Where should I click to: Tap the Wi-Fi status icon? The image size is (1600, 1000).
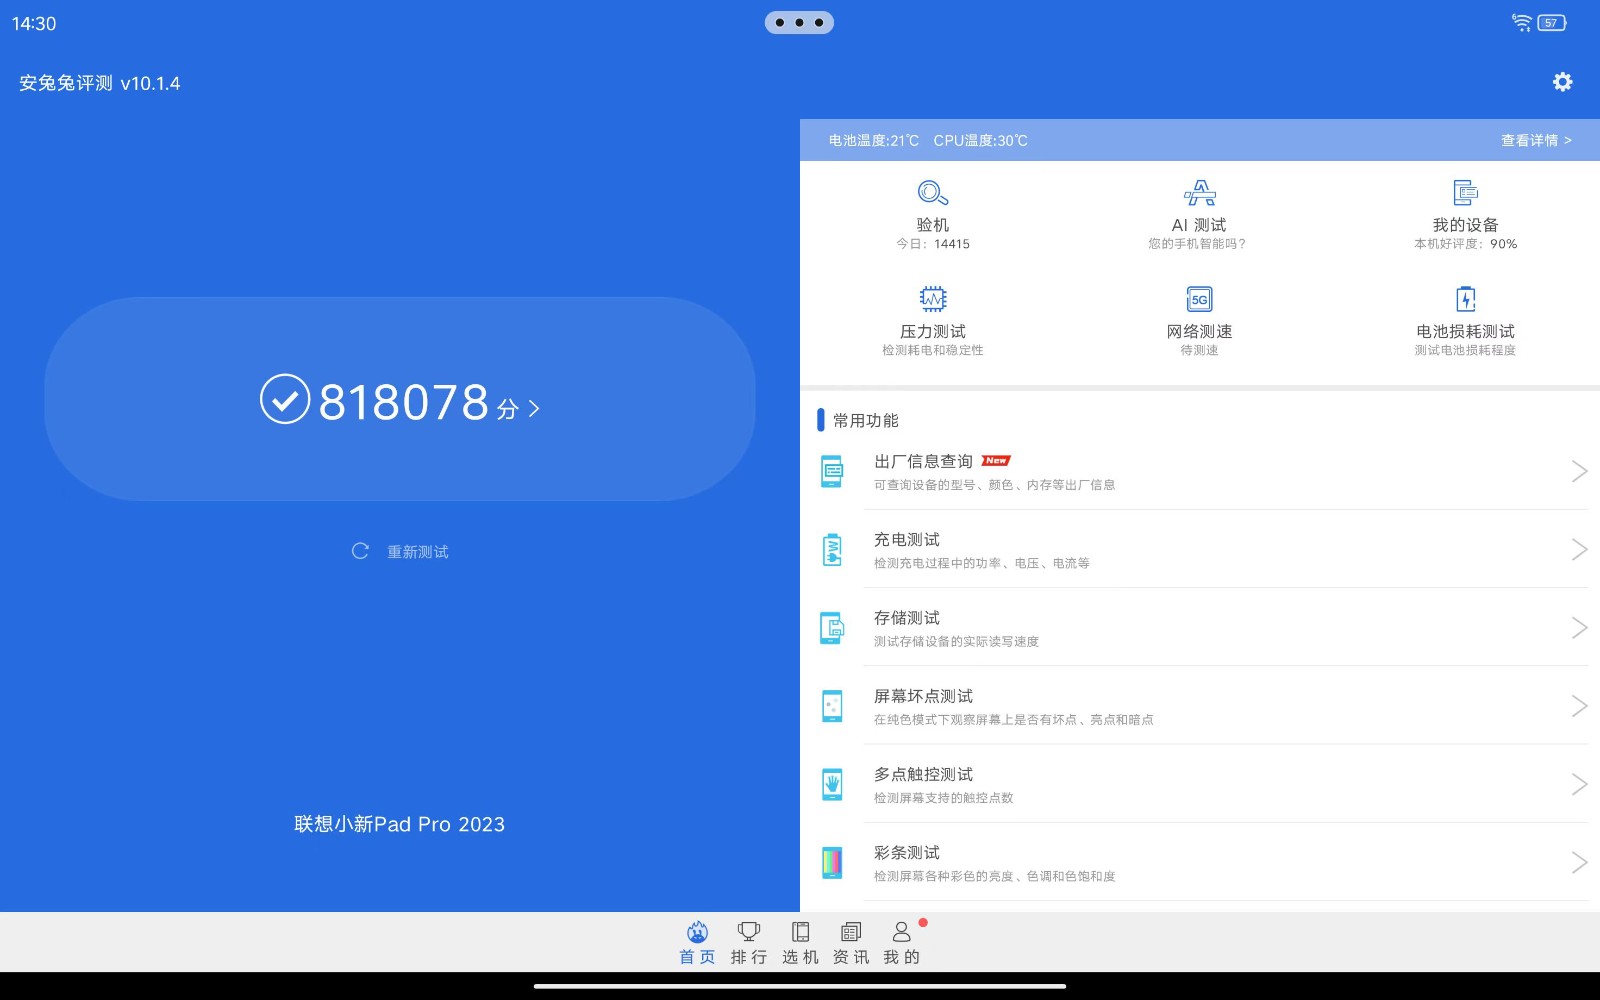click(1522, 22)
